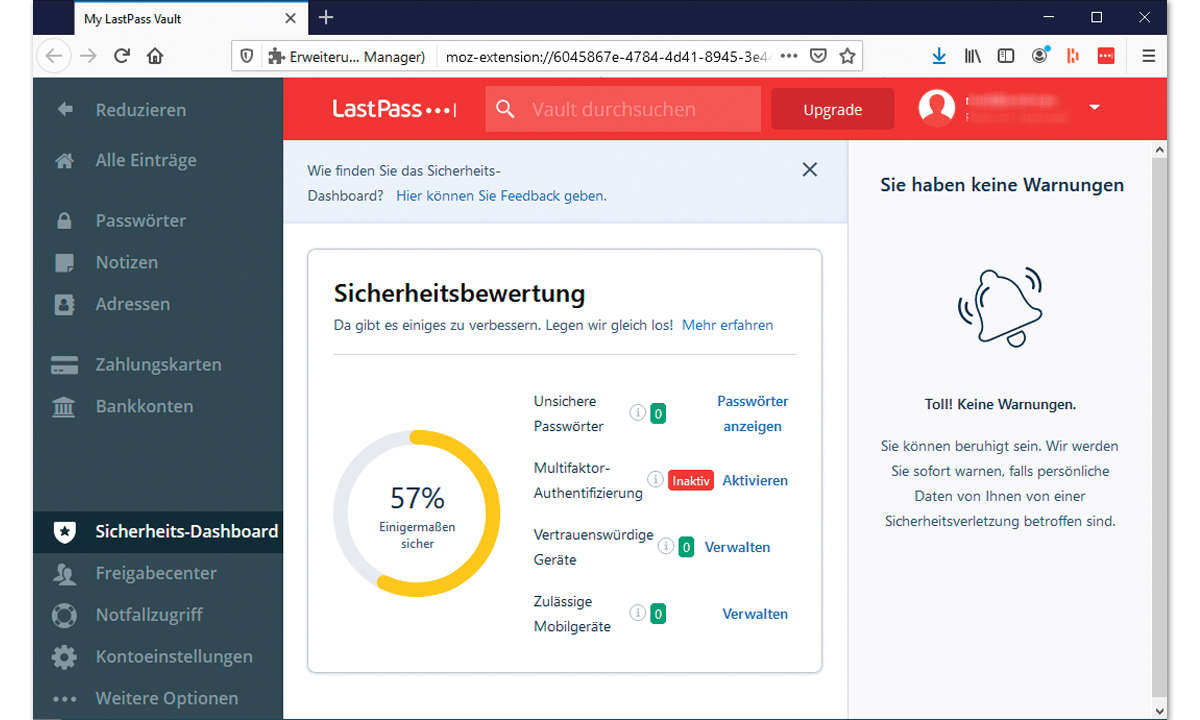Expand the account dropdown arrow
The height and width of the screenshot is (720, 1200).
[x=1094, y=107]
